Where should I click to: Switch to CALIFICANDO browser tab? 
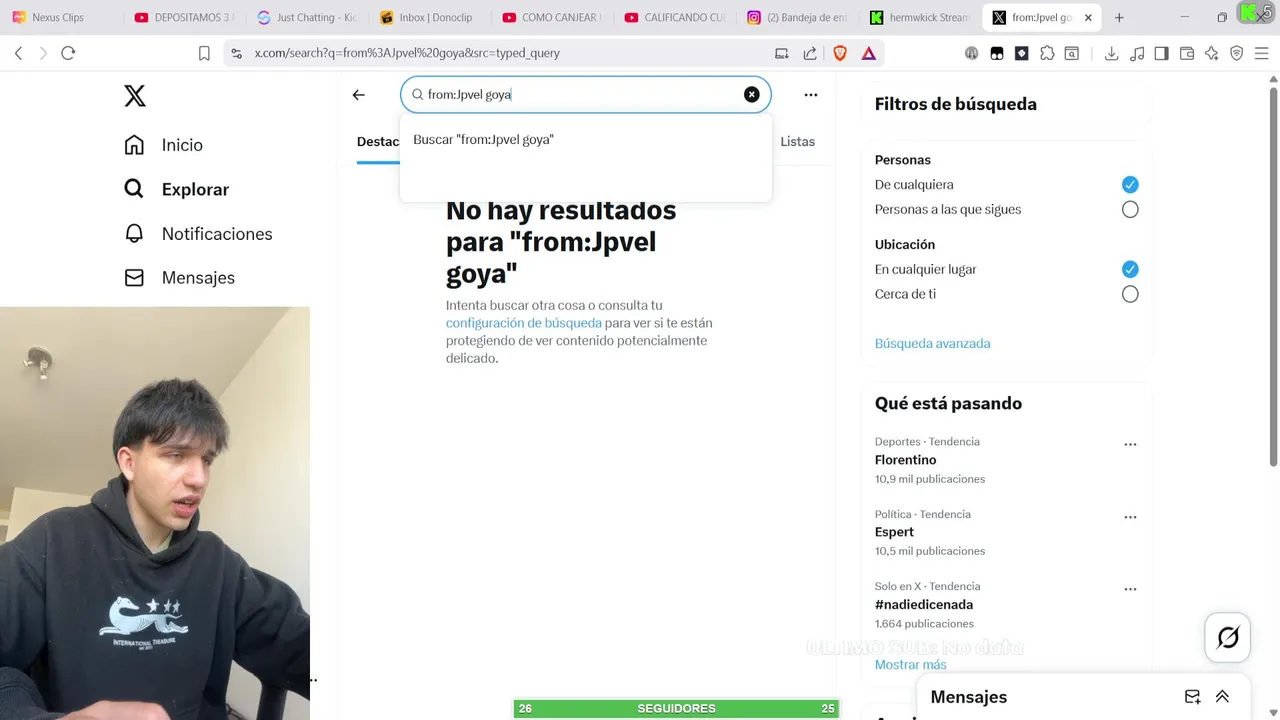click(x=674, y=17)
